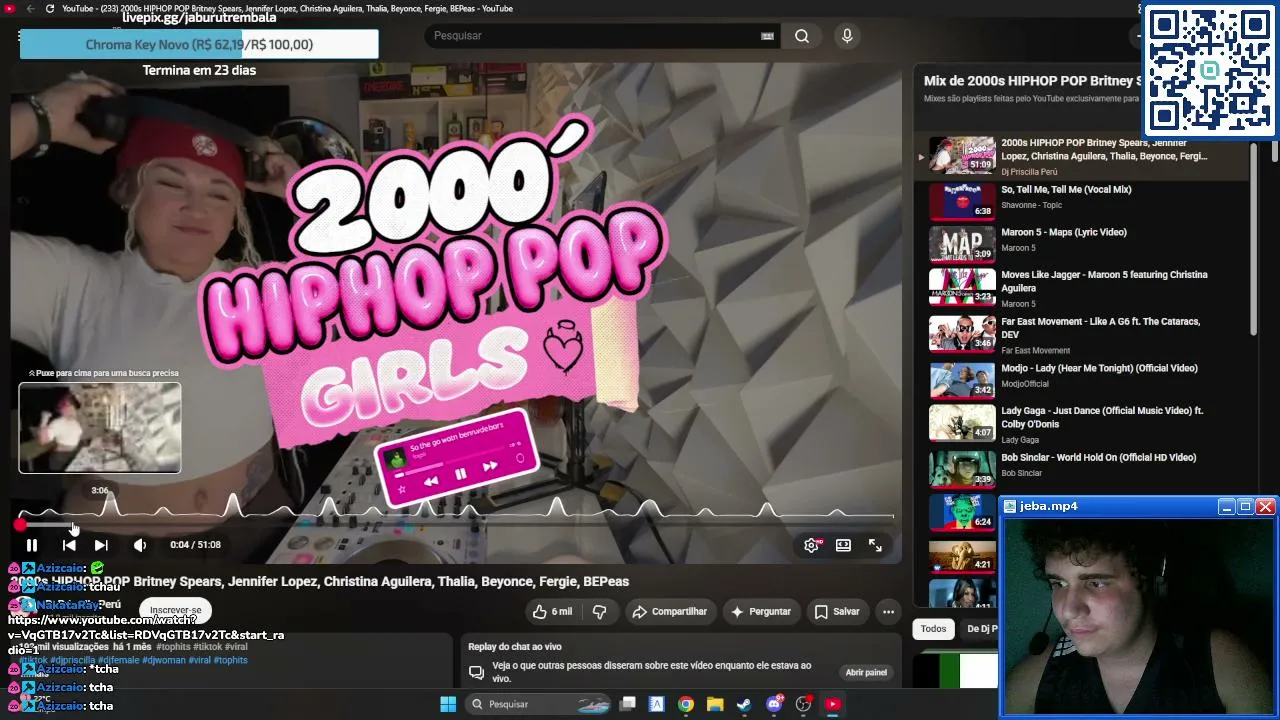Viewport: 1280px width, 720px height.
Task: Seek the video progress bar
Action: pos(456,525)
